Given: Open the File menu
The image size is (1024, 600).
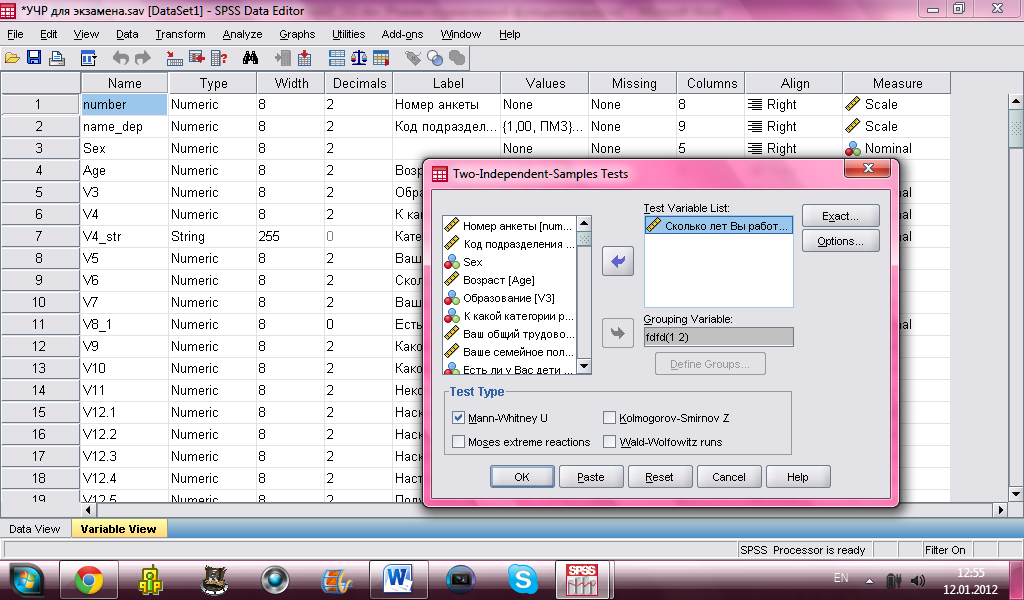Looking at the screenshot, I should [x=15, y=34].
